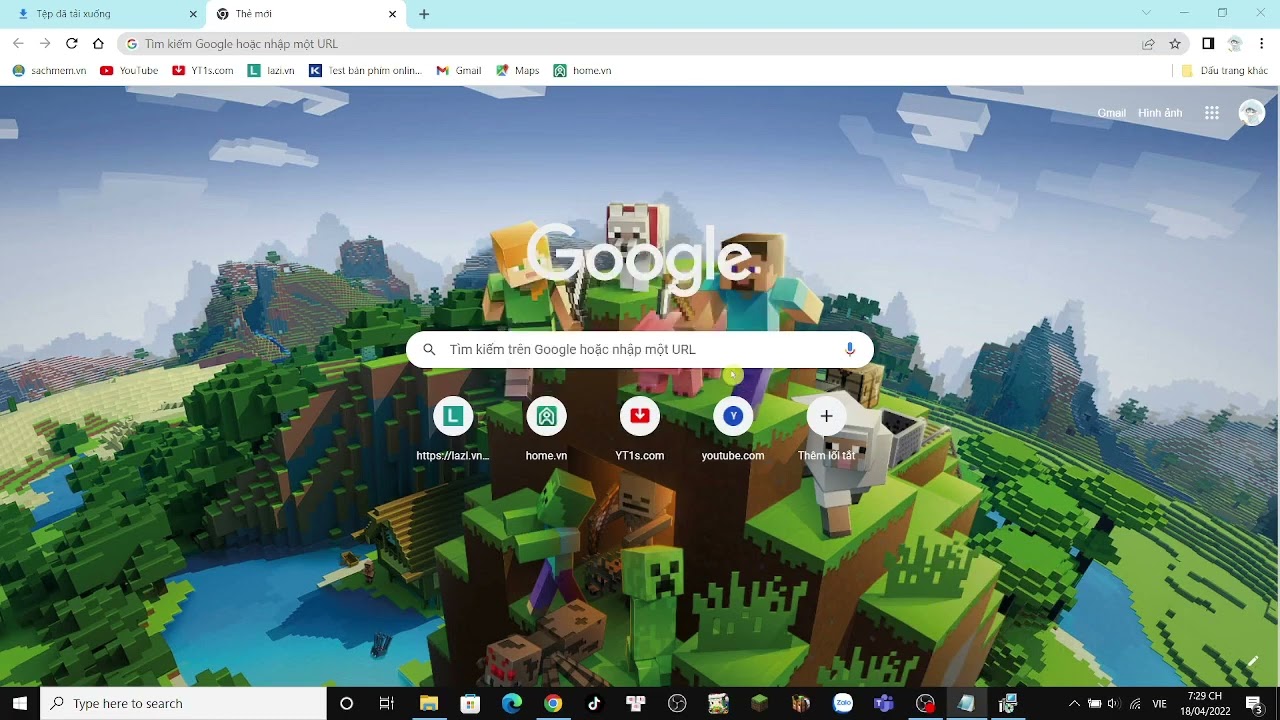The height and width of the screenshot is (720, 1280).
Task: Open the side panel icon in the toolbar
Action: [x=1208, y=43]
